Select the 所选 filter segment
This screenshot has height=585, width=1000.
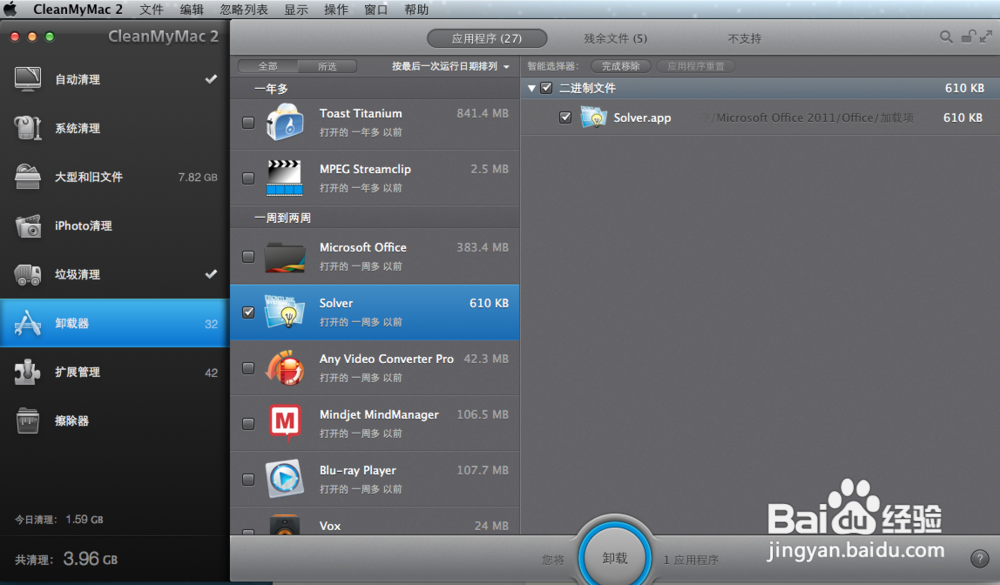coord(327,66)
